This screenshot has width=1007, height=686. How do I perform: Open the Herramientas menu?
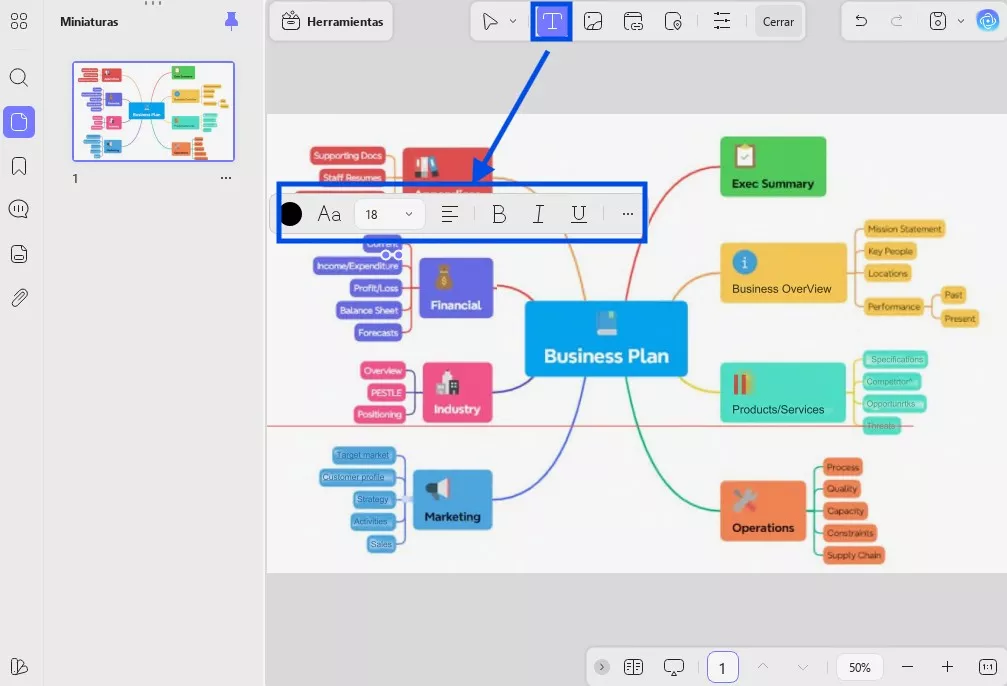click(331, 21)
